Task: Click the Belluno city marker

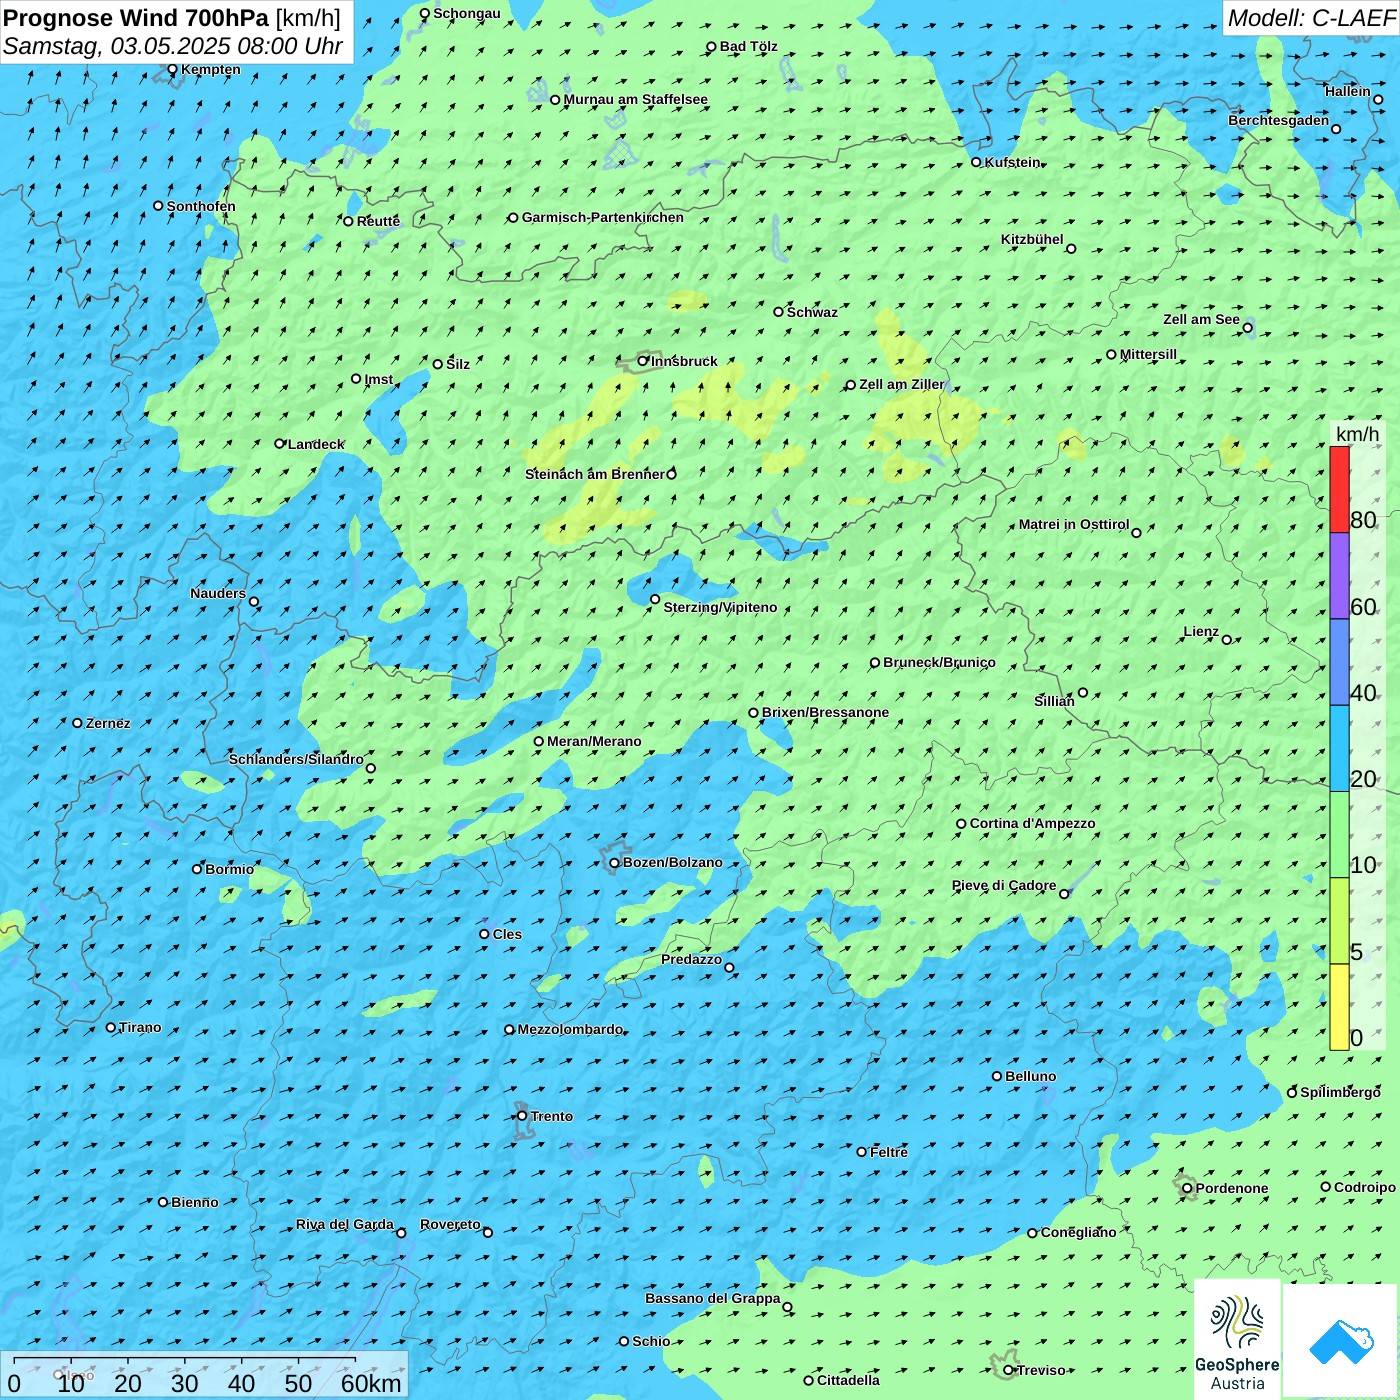Action: [996, 1076]
